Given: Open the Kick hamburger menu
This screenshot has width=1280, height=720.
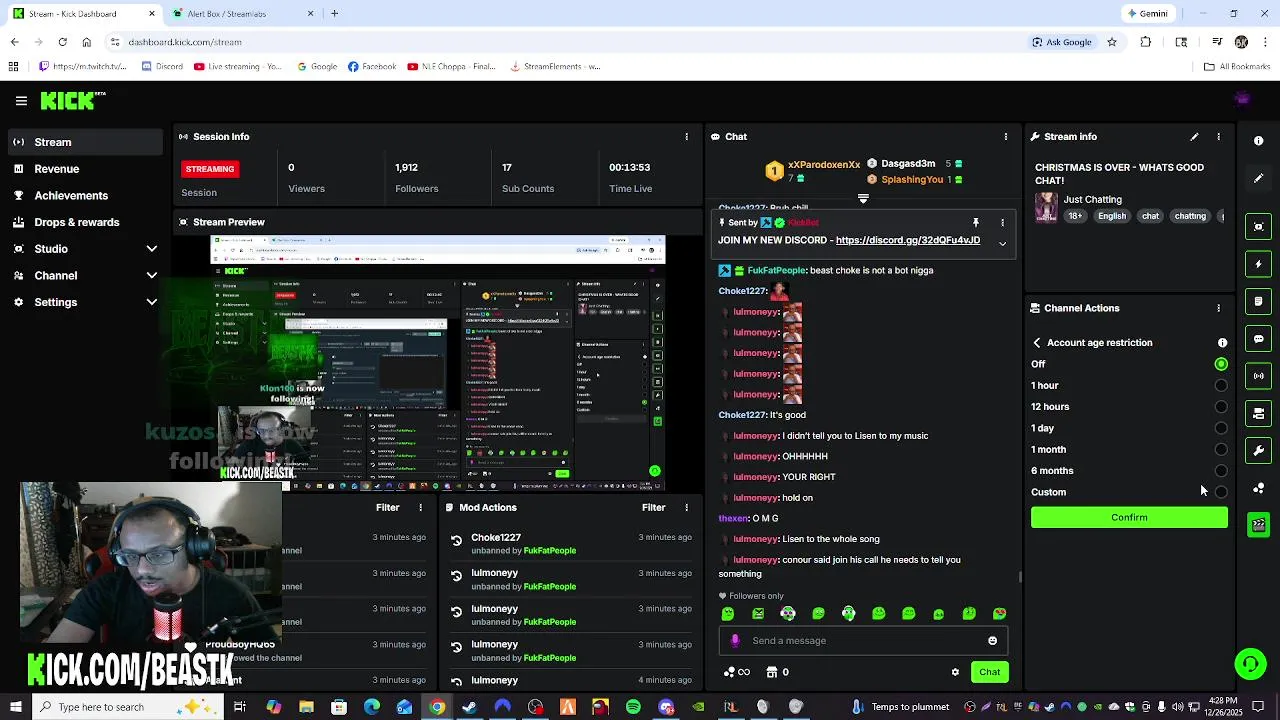Looking at the screenshot, I should pyautogui.click(x=21, y=100).
